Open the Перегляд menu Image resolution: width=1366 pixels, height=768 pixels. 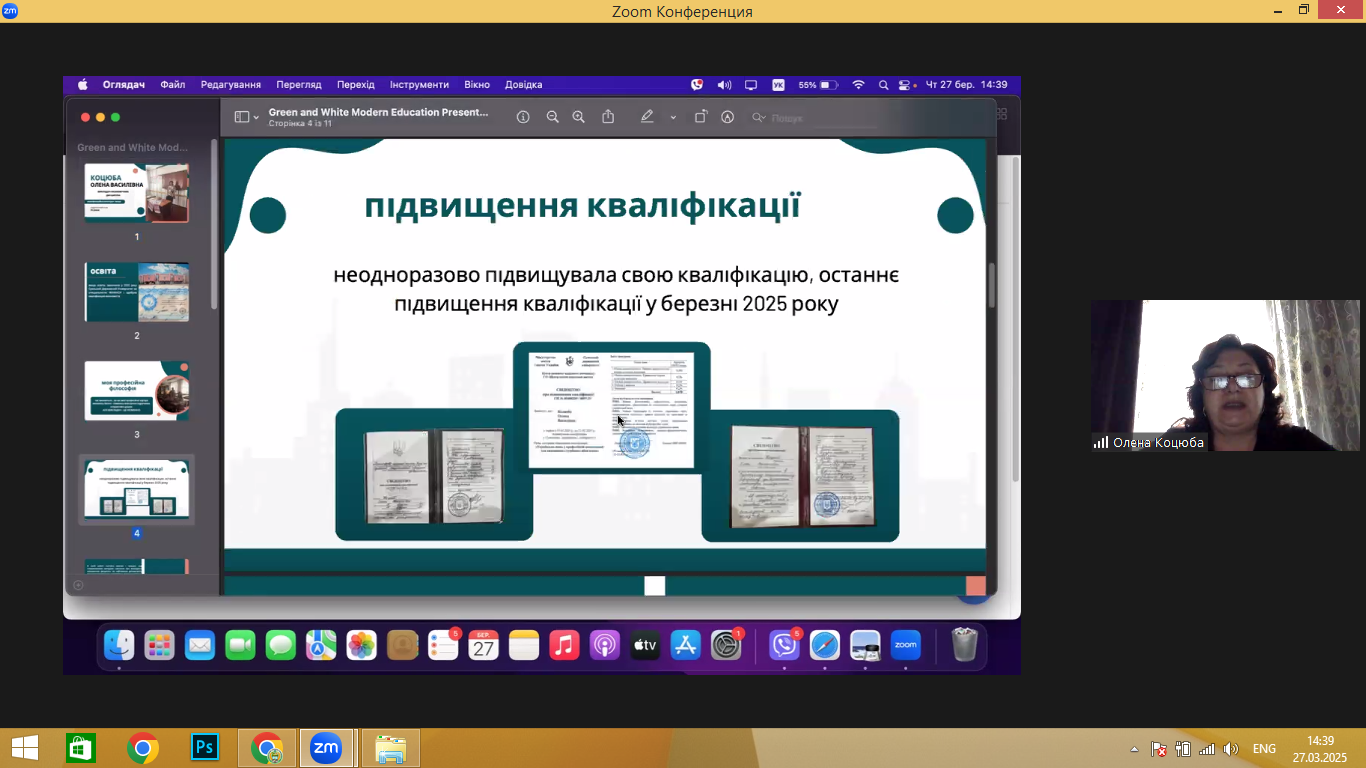(x=299, y=85)
